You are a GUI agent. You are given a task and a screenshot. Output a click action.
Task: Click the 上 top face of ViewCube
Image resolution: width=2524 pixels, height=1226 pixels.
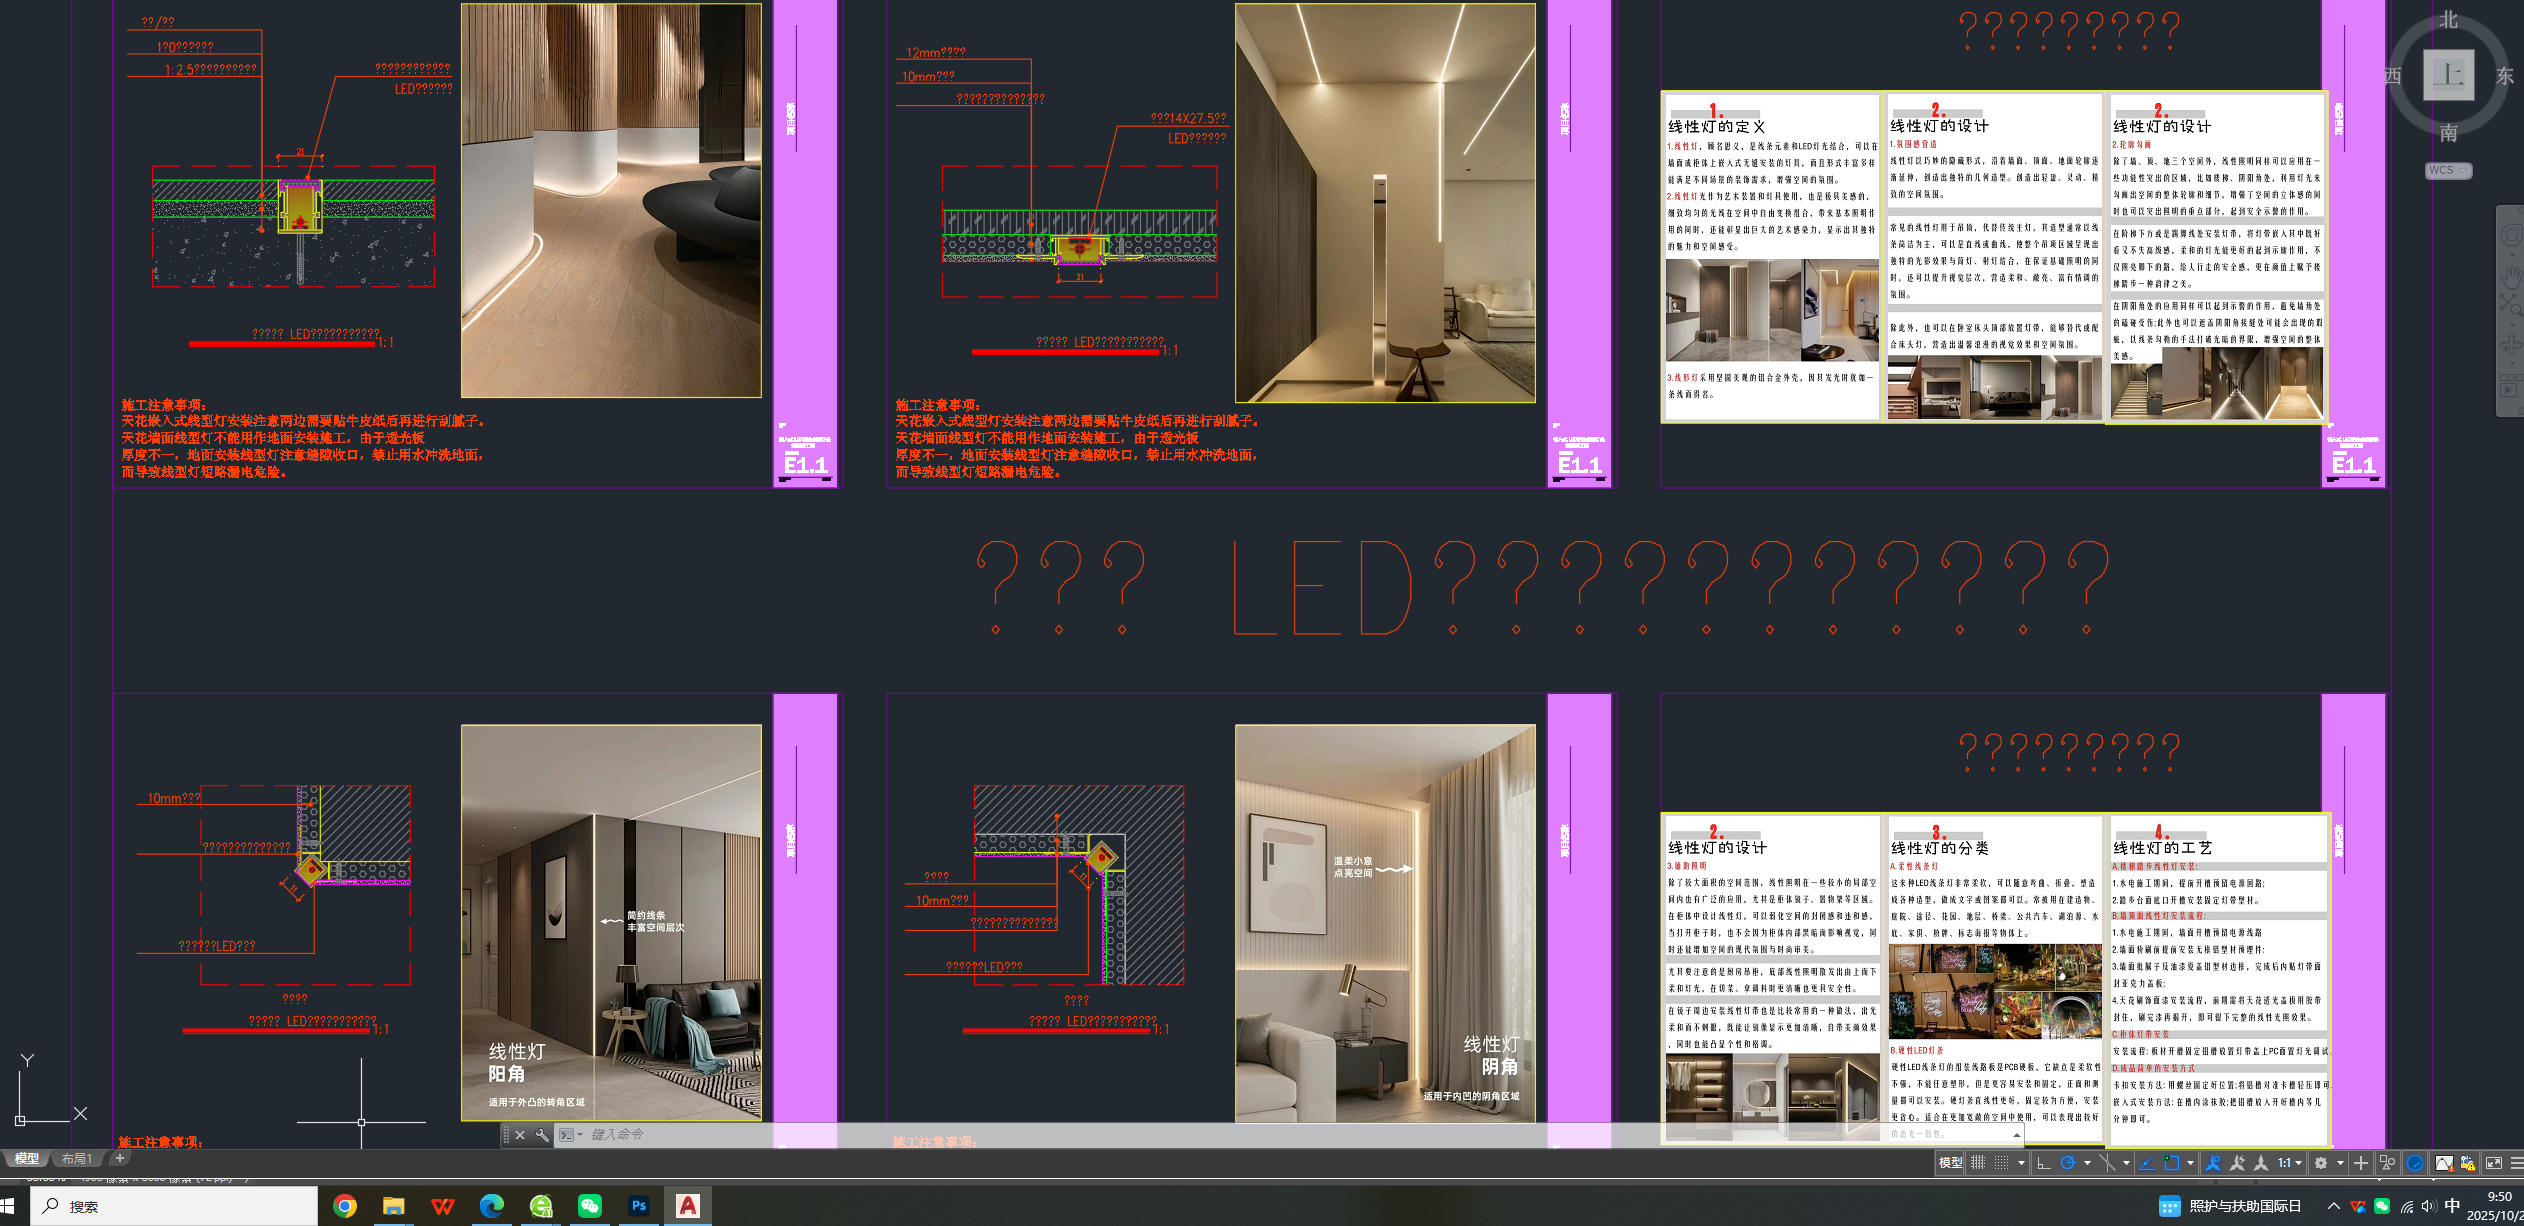pyautogui.click(x=2448, y=75)
